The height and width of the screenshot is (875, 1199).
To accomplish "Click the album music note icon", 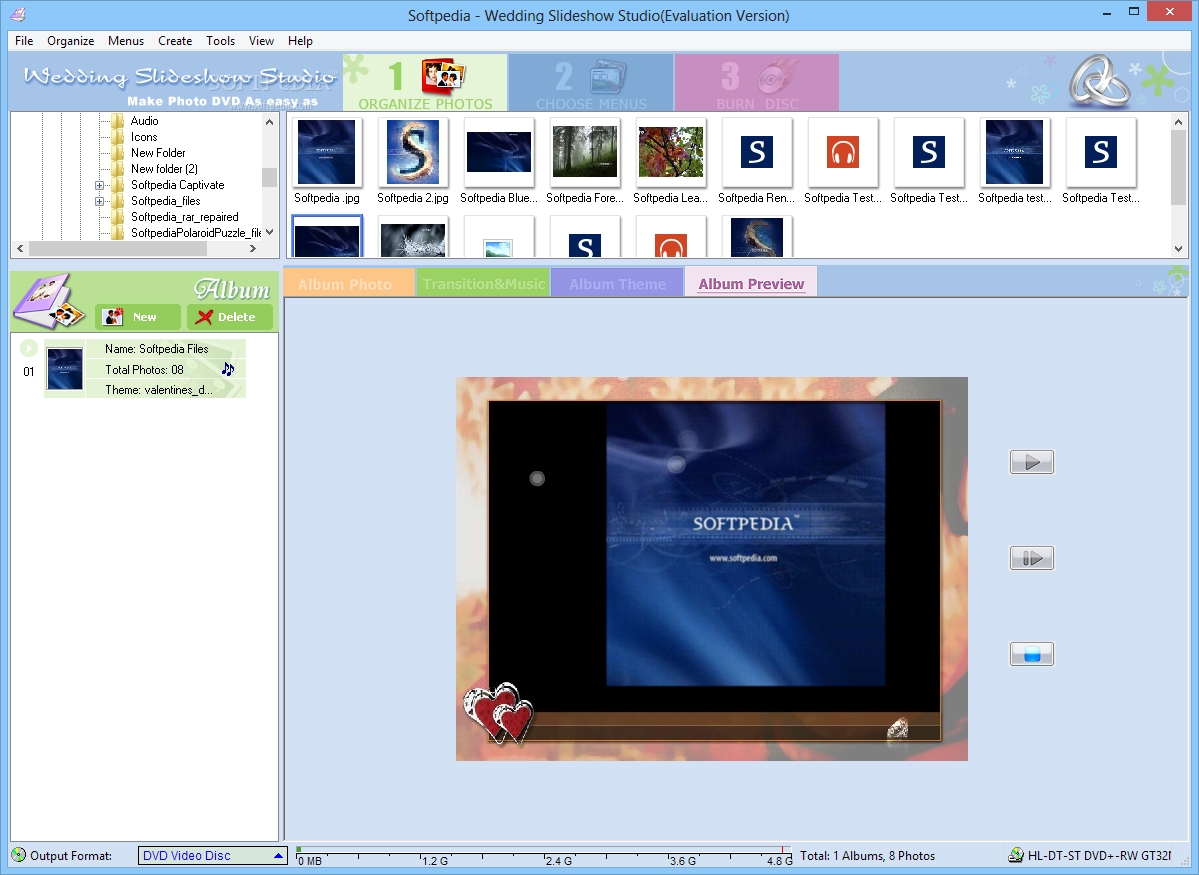I will (228, 369).
